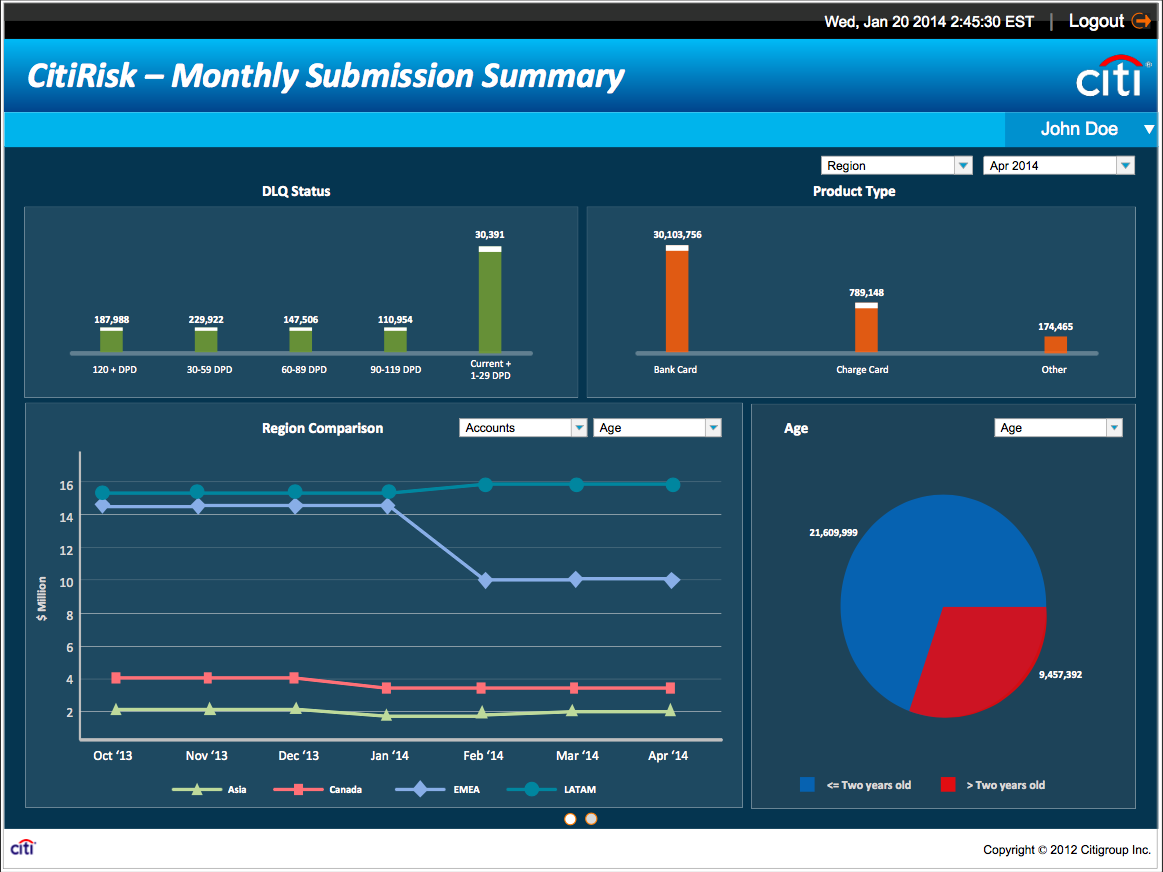This screenshot has height=872, width=1163.
Task: Click the Other product type bar
Action: tap(1055, 344)
